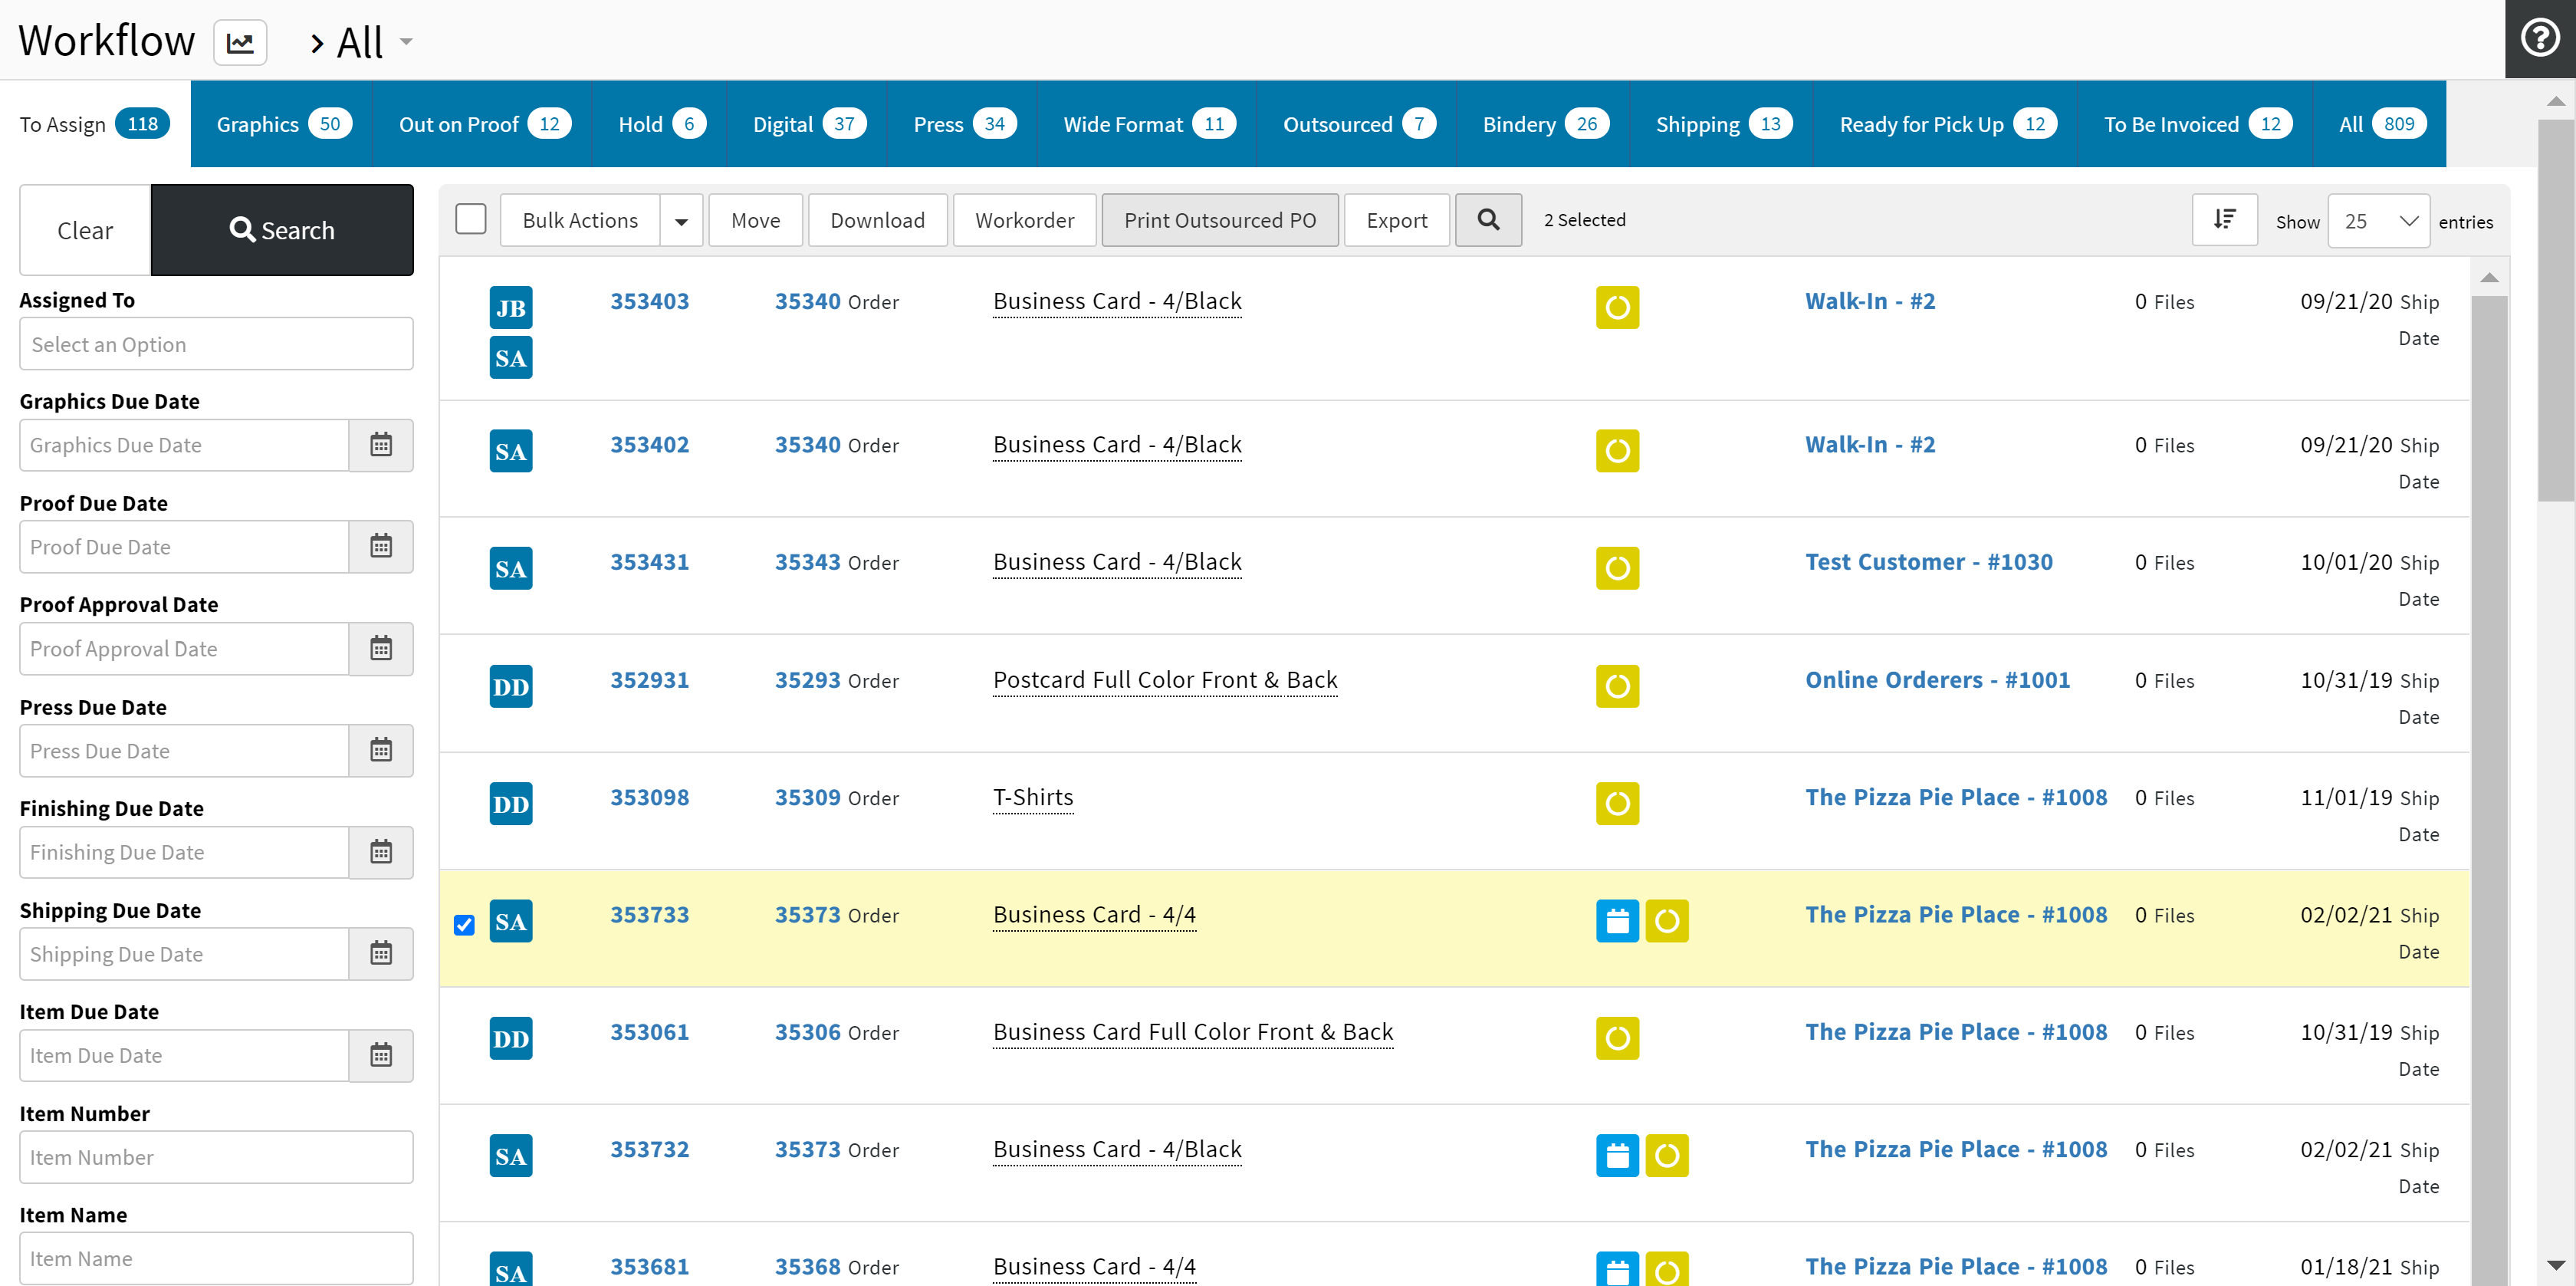Image resolution: width=2576 pixels, height=1286 pixels.
Task: Click JB user badge on item 353403
Action: coord(510,308)
